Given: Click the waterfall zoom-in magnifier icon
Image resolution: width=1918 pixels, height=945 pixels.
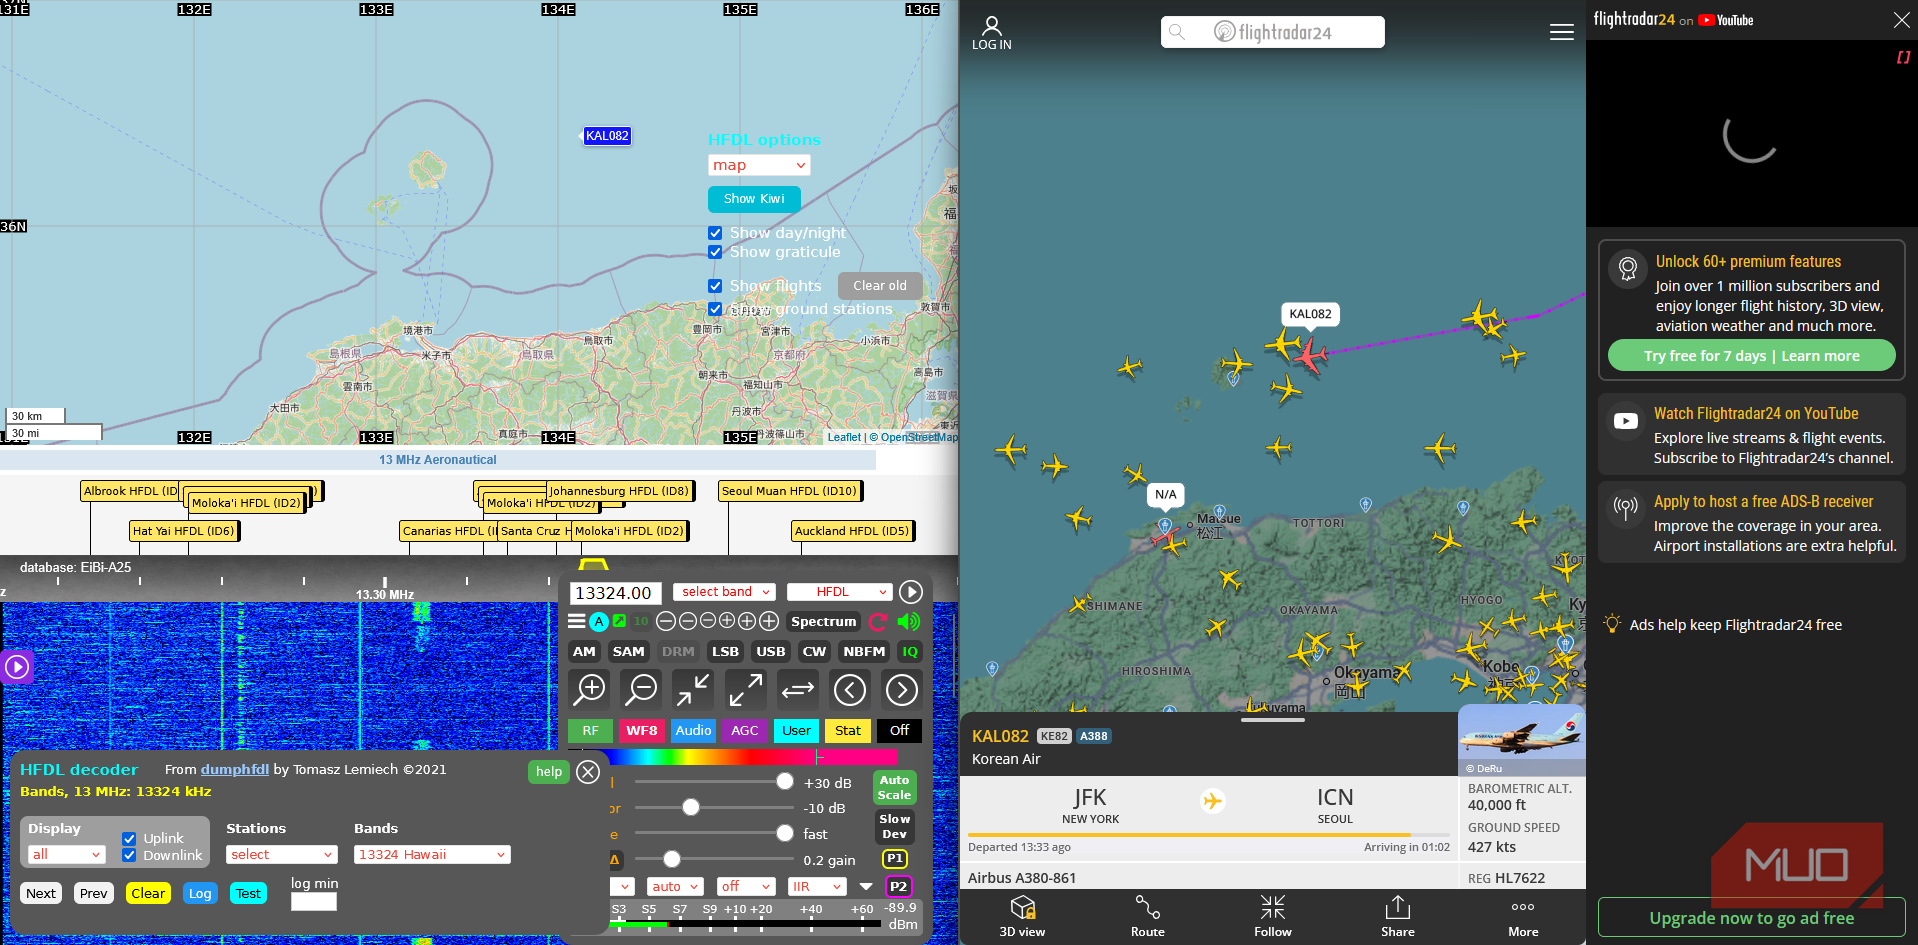Looking at the screenshot, I should click(x=590, y=689).
